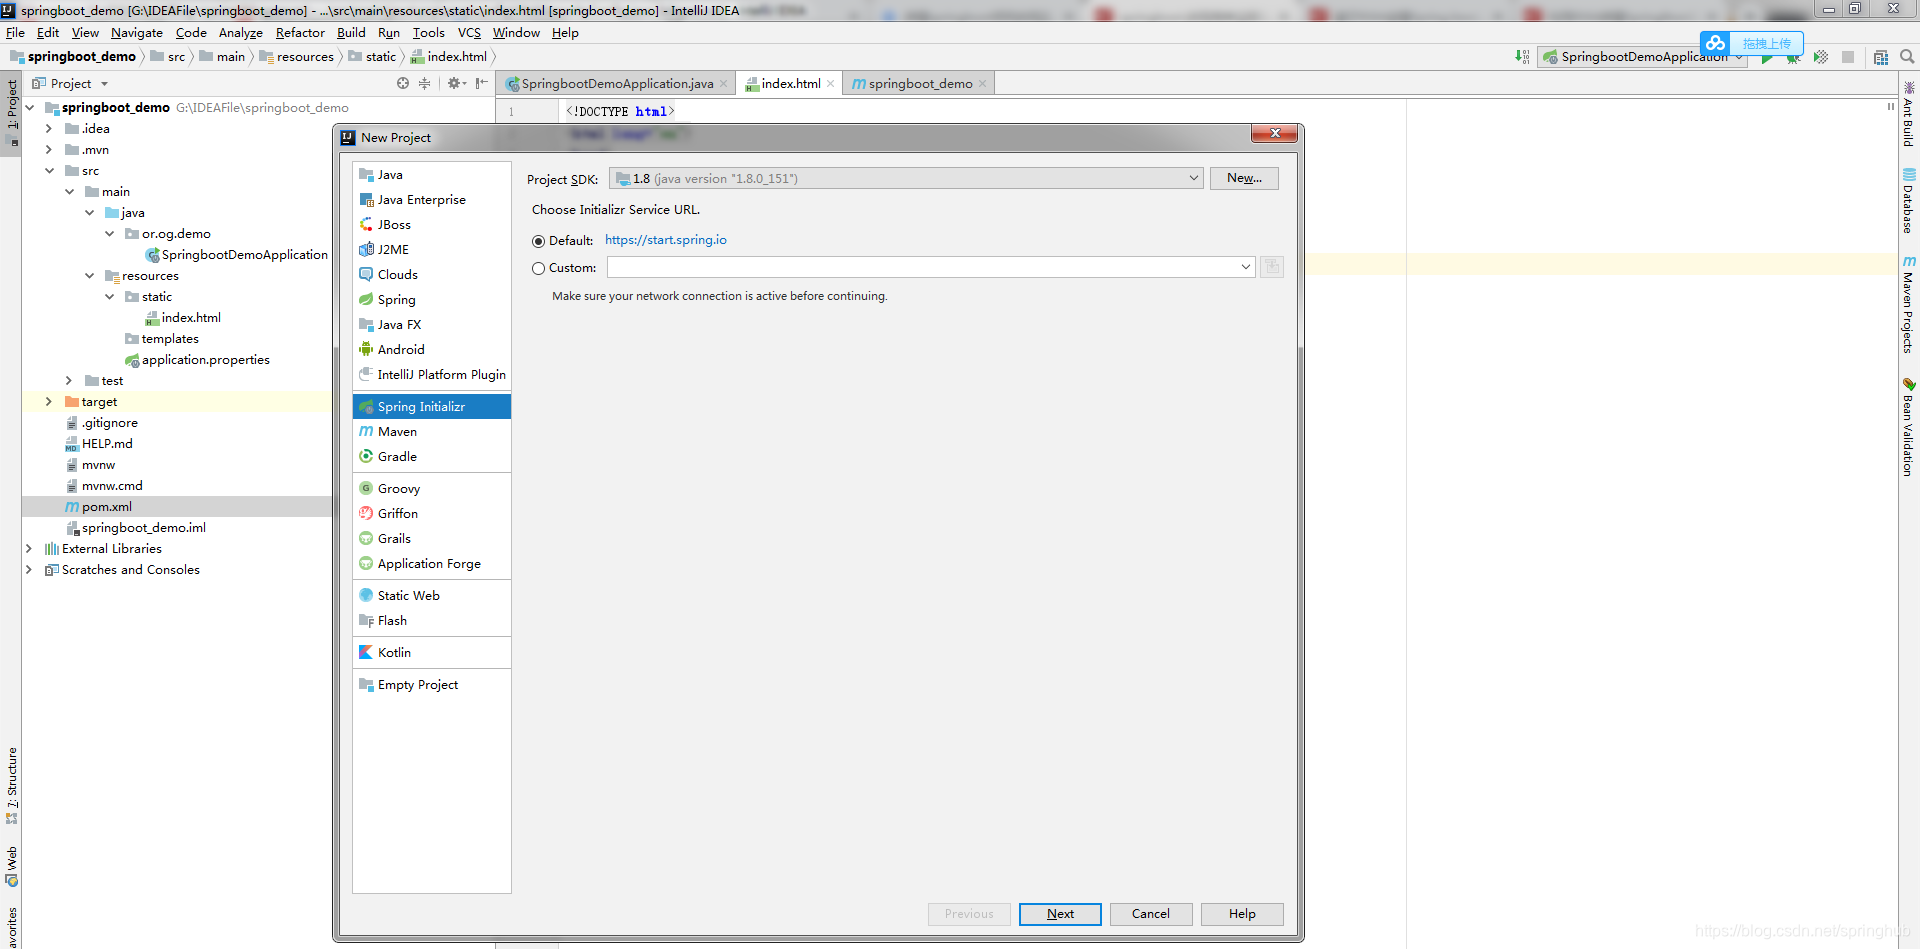1920x949 pixels.
Task: Open the VCS menu
Action: pos(469,32)
